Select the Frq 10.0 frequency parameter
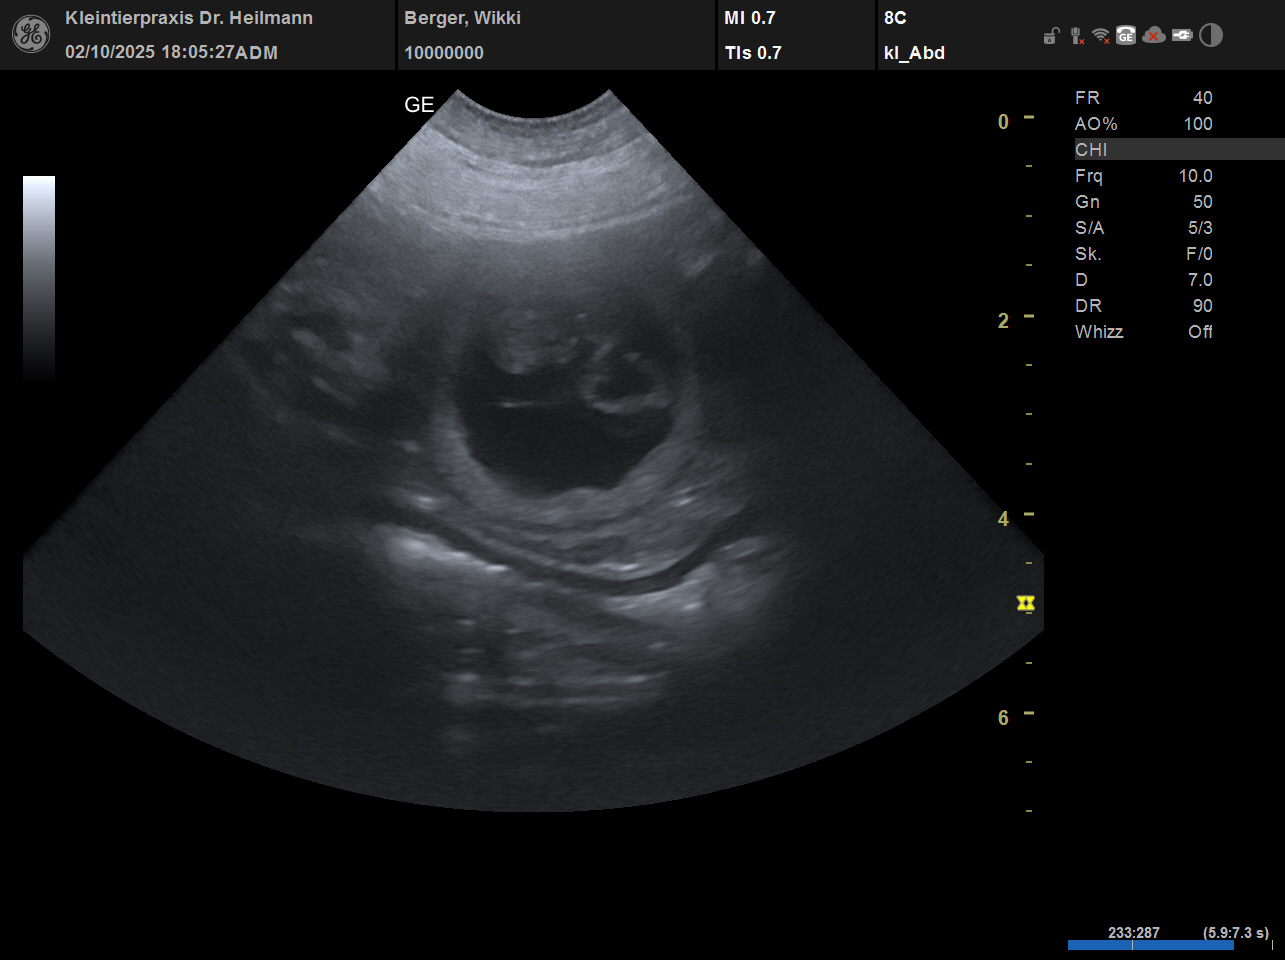 [x=1143, y=176]
